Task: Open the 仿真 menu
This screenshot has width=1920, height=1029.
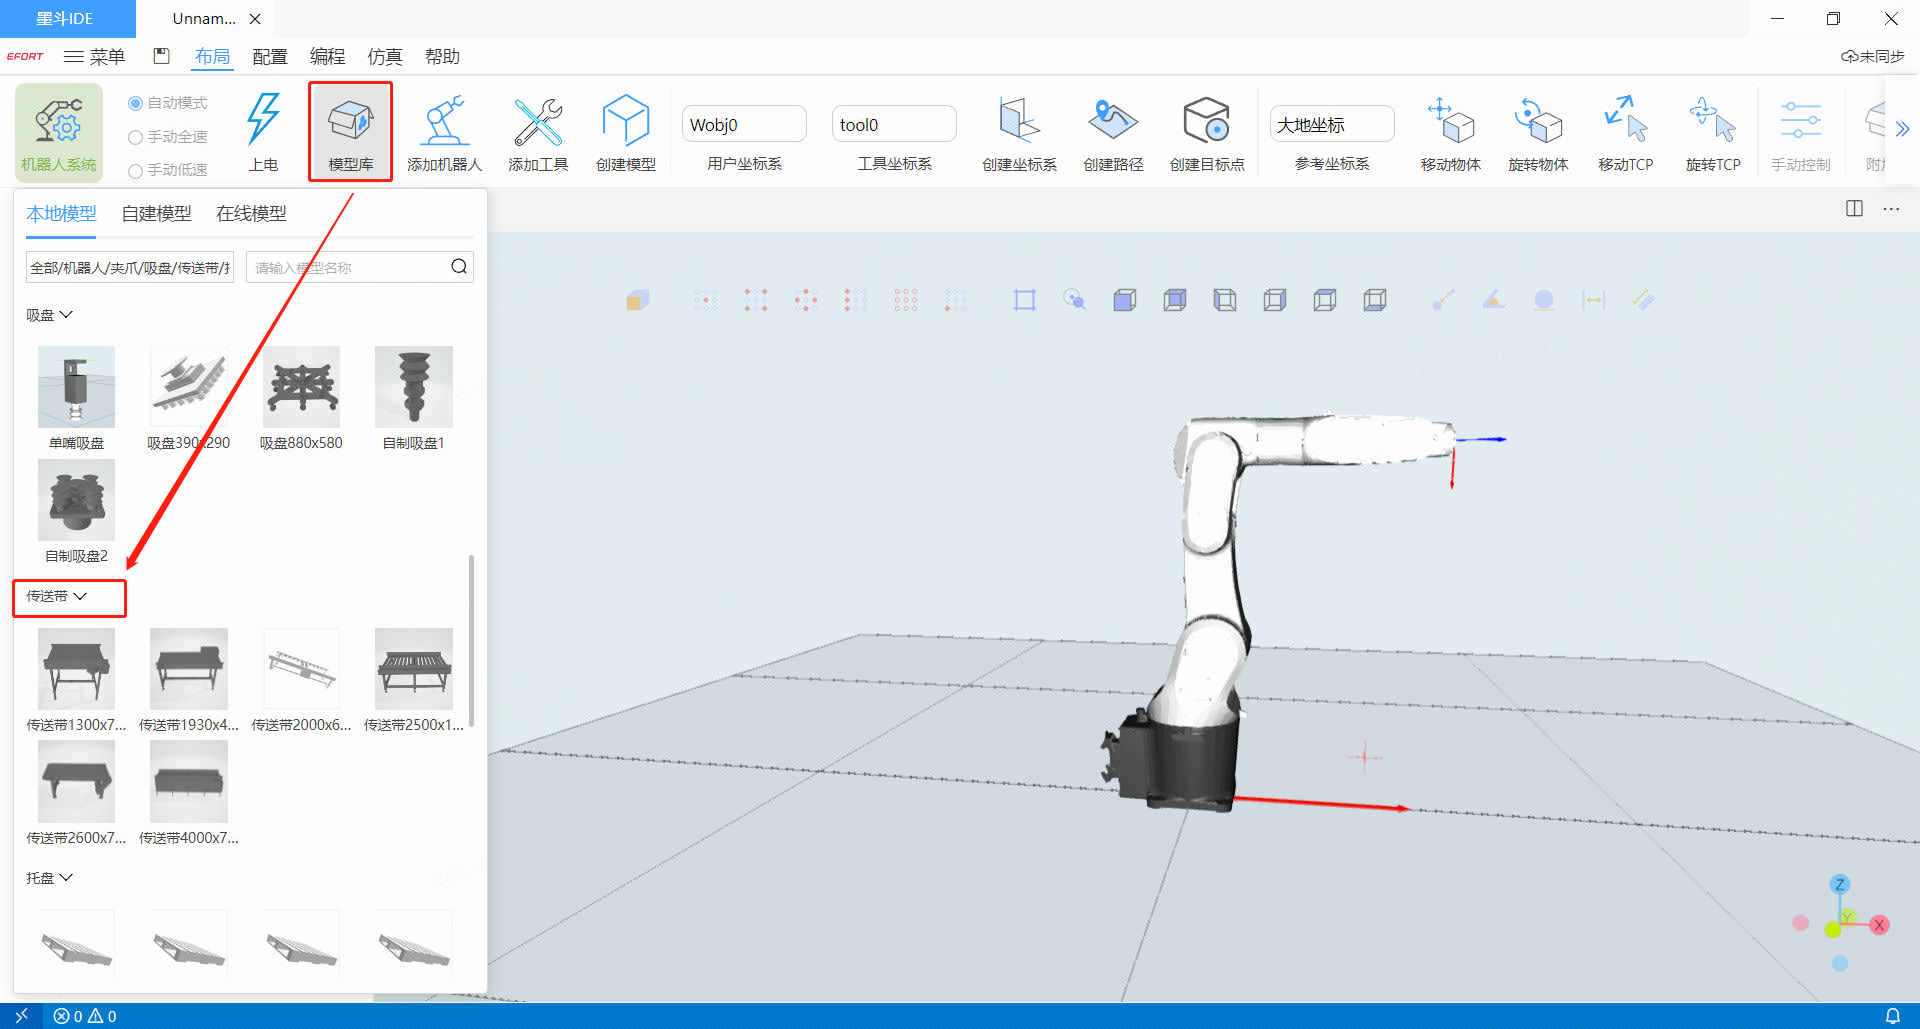Action: tap(384, 57)
